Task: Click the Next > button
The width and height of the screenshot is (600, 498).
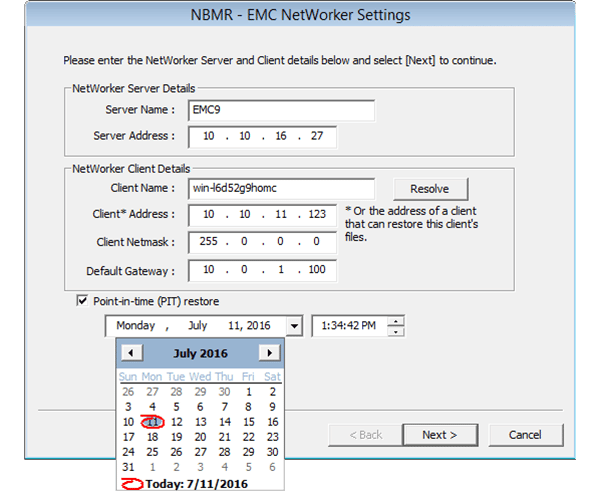Action: click(440, 435)
